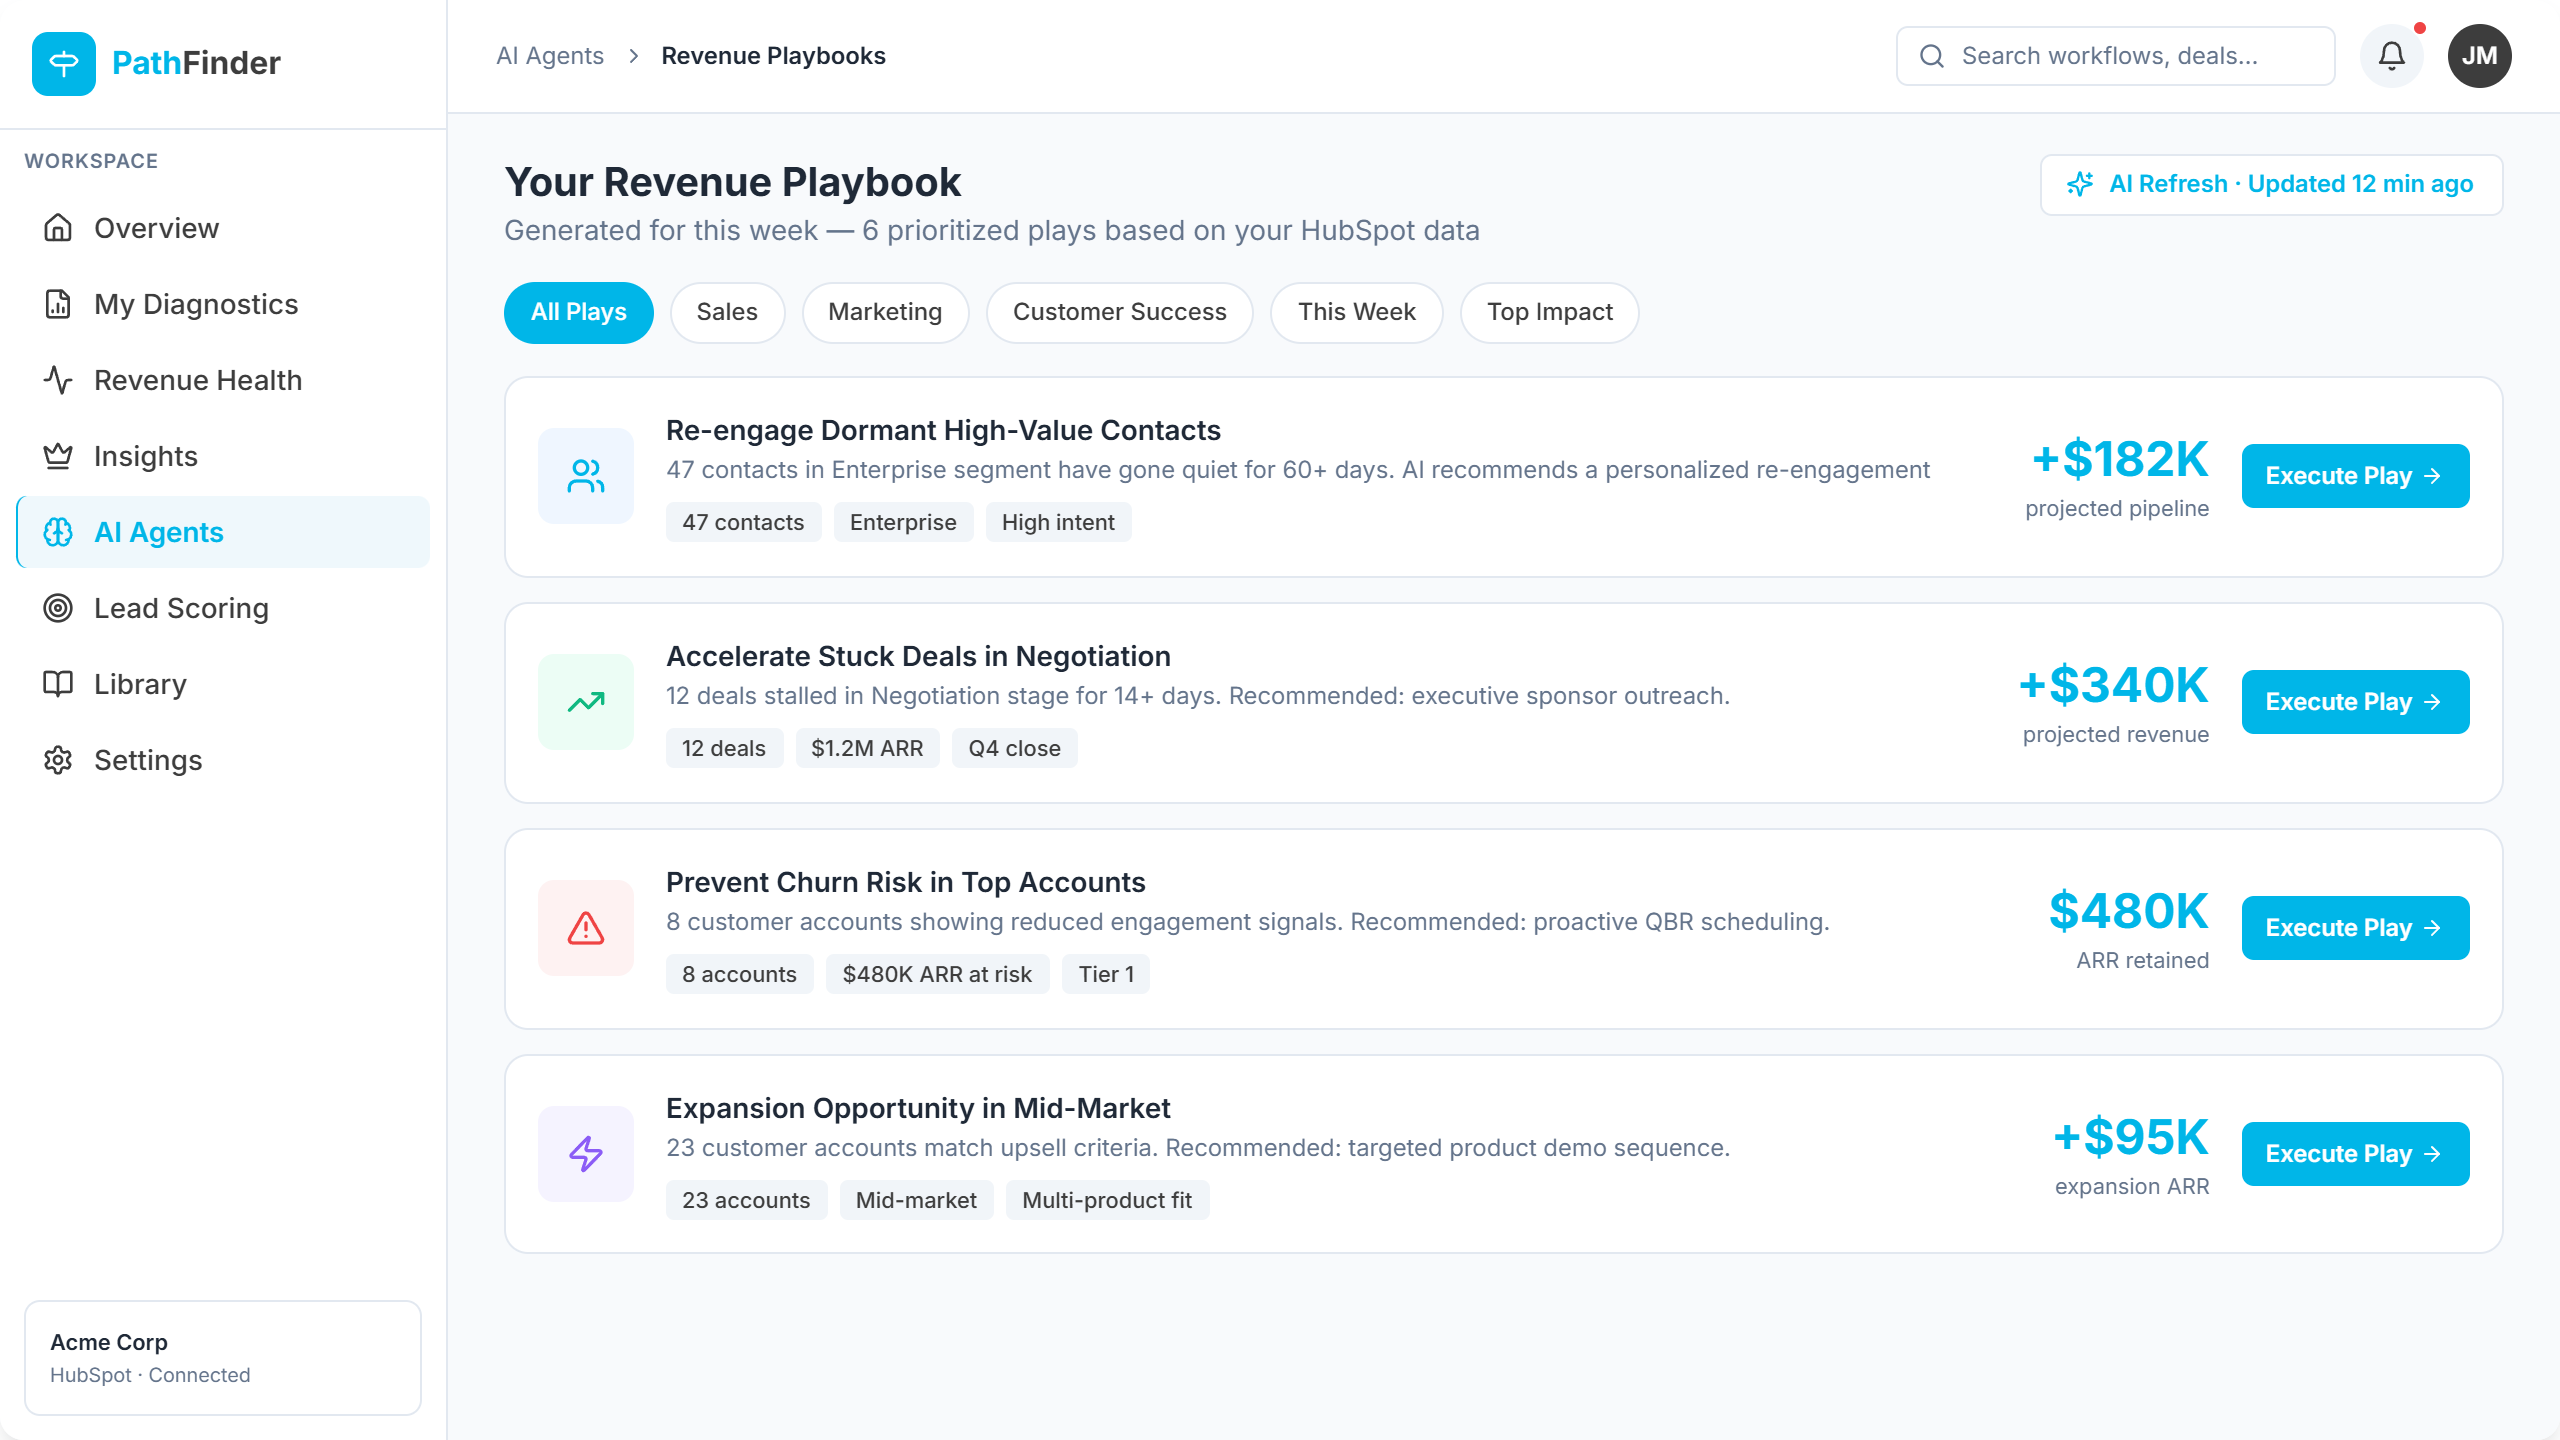Viewport: 2560px width, 1440px height.
Task: Show plays for This Week
Action: [1356, 313]
